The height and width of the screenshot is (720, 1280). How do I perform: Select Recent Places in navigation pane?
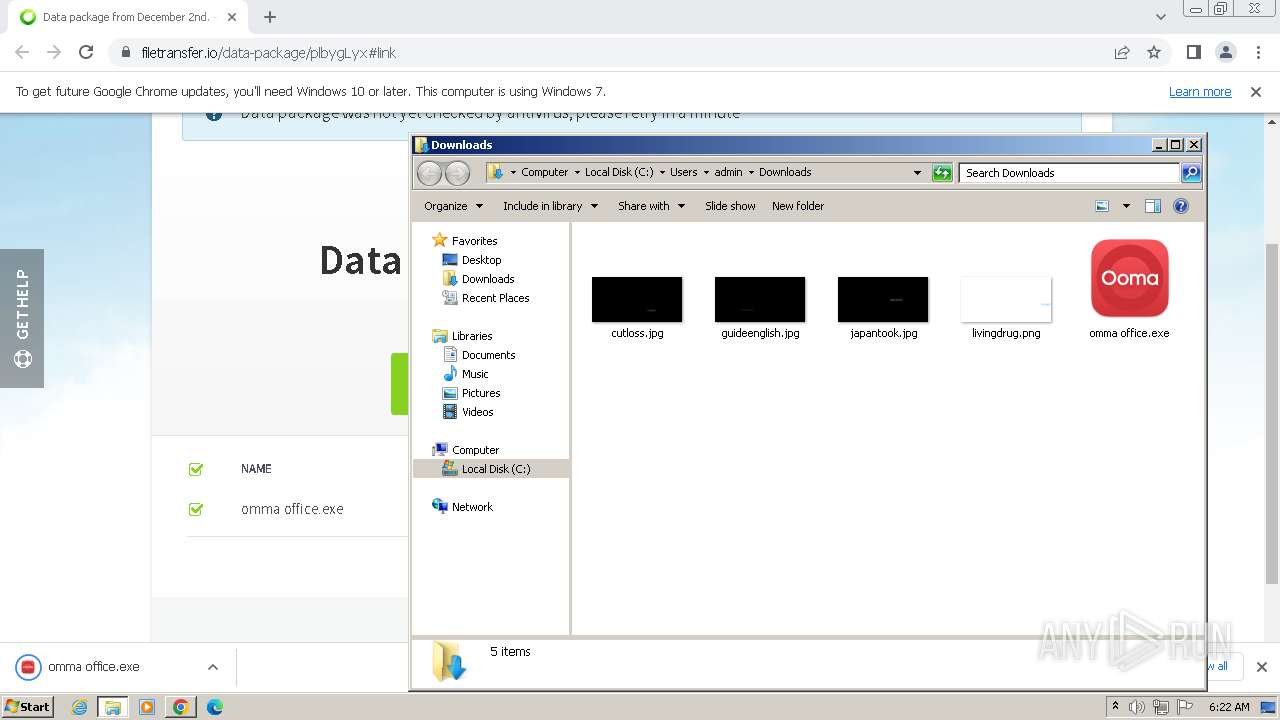click(495, 298)
